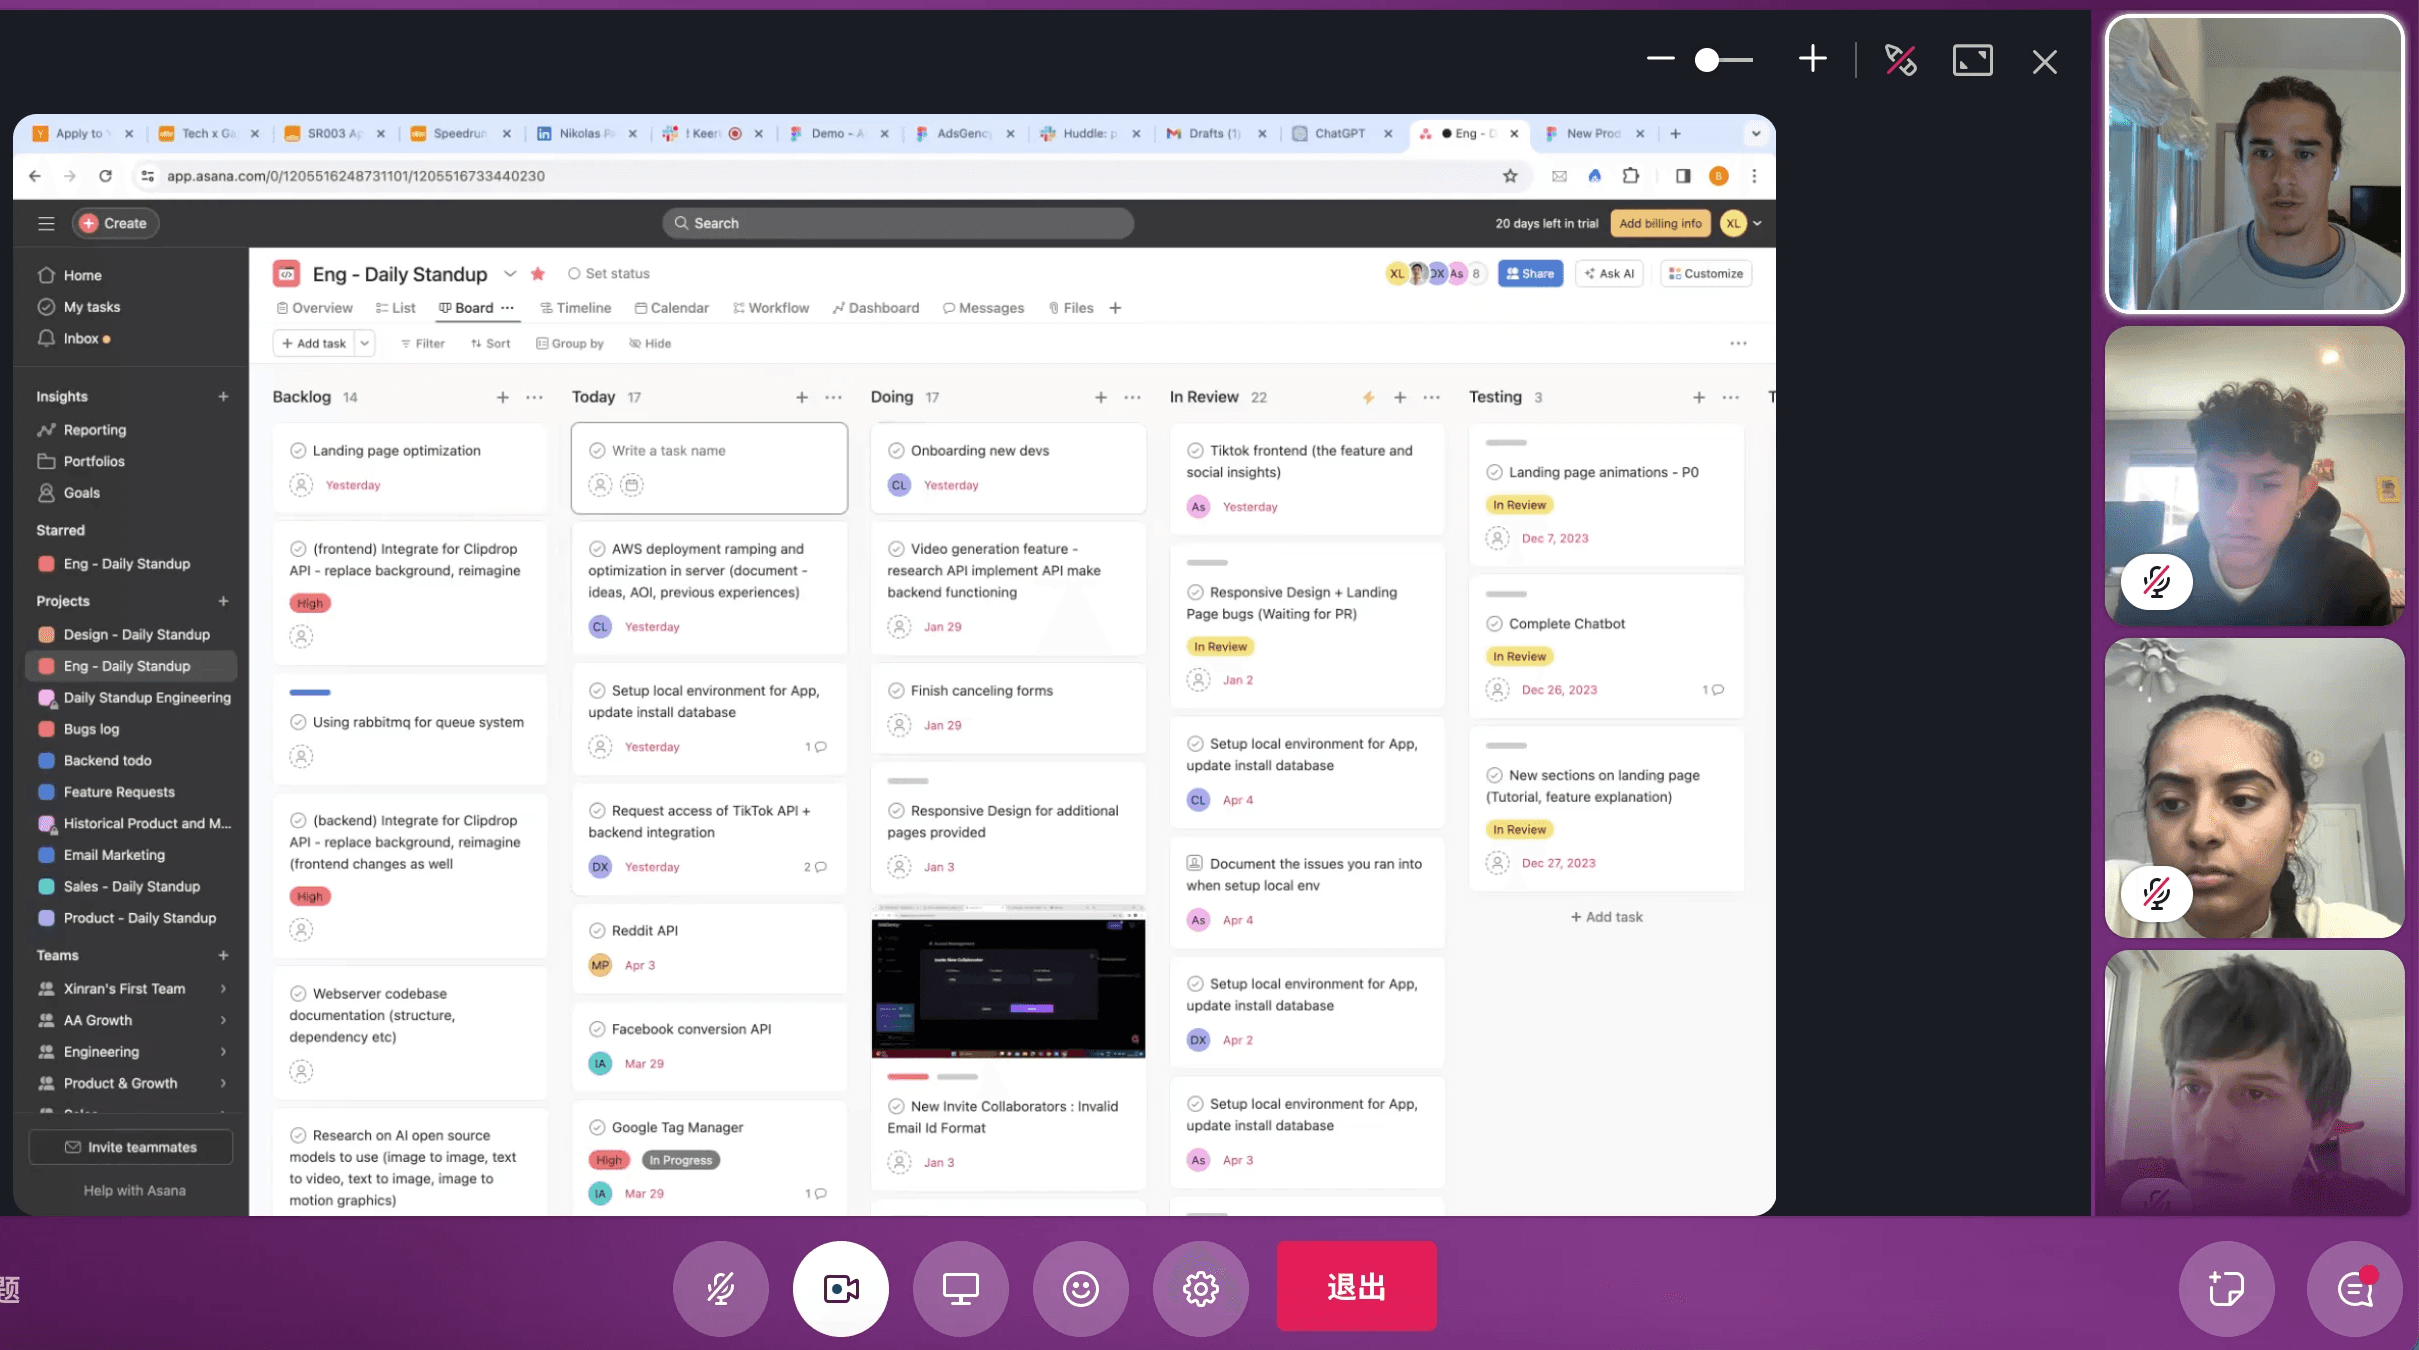Mark Onboarding new devs task complete

[x=896, y=451]
